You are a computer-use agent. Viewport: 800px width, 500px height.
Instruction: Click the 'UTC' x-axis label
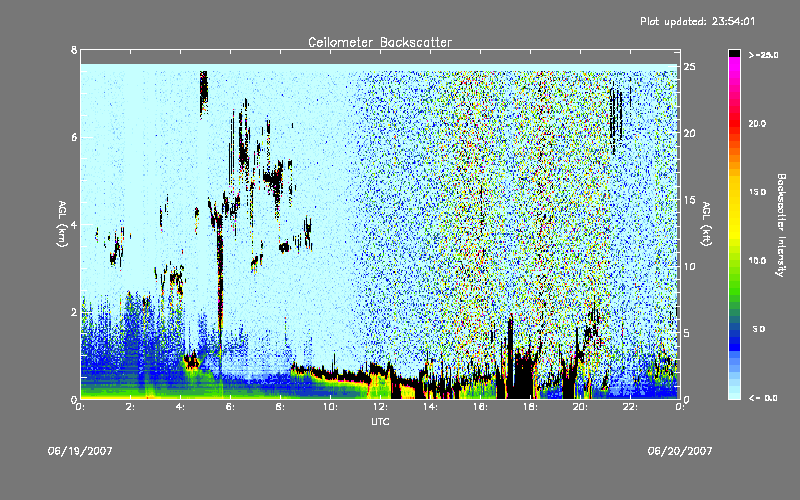pos(380,421)
